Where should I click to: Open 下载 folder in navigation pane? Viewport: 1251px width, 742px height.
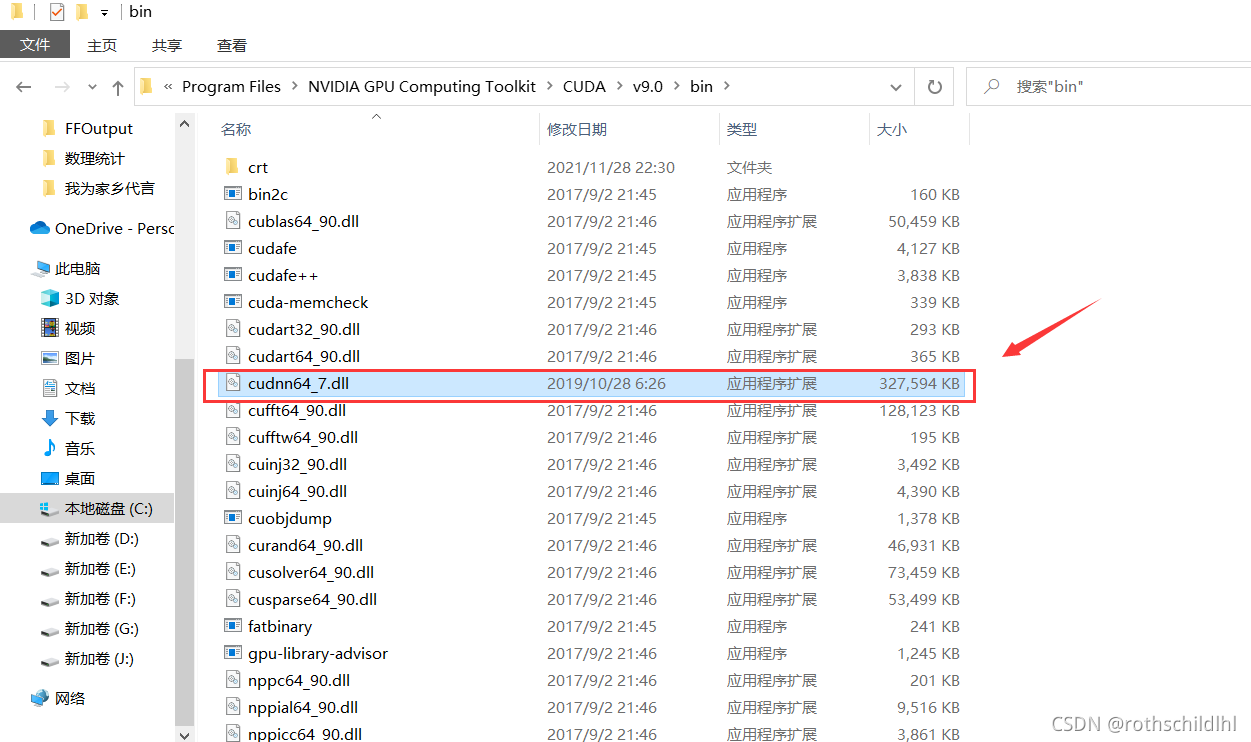79,418
